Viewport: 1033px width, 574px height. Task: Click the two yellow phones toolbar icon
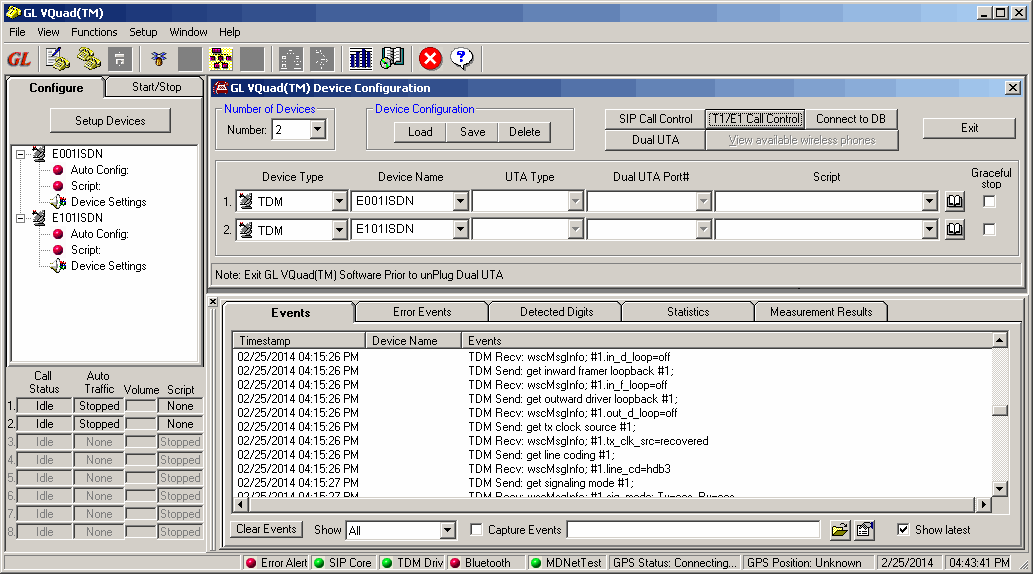[x=89, y=59]
